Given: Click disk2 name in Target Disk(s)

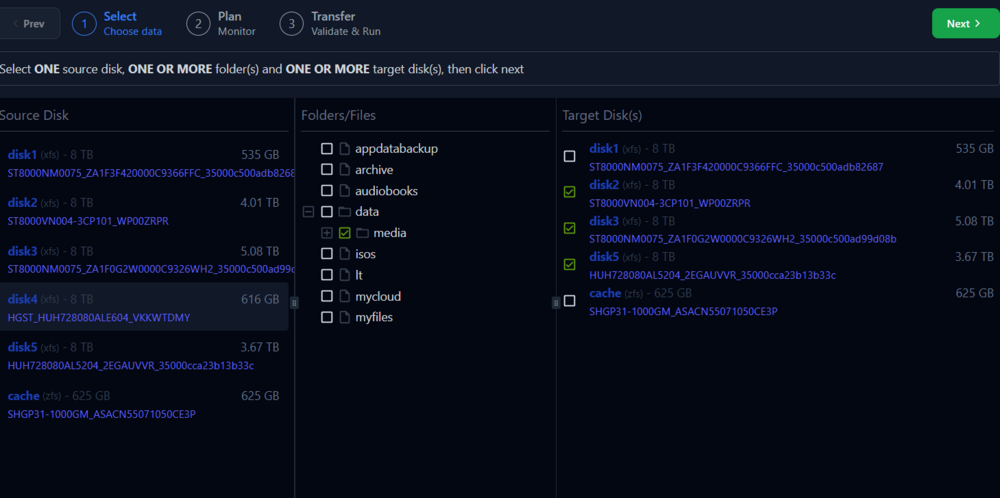Looking at the screenshot, I should pos(604,184).
